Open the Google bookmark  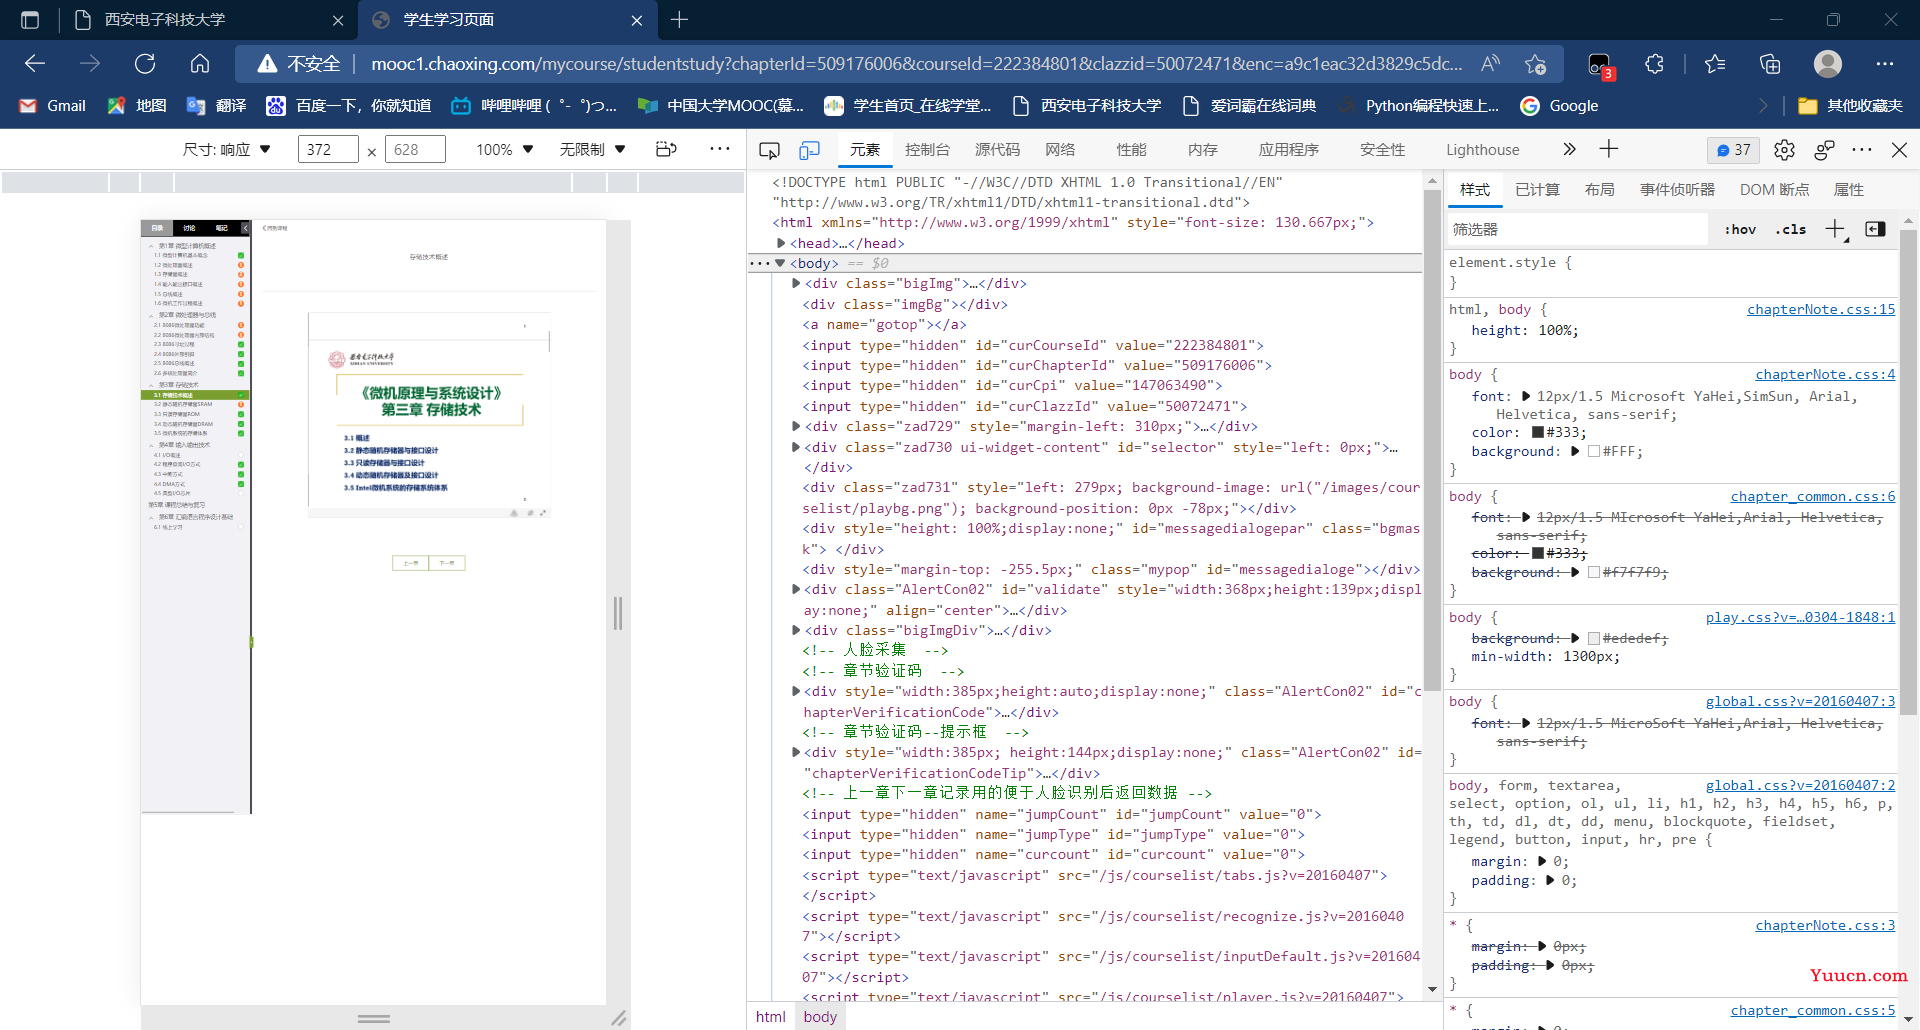pos(1559,106)
